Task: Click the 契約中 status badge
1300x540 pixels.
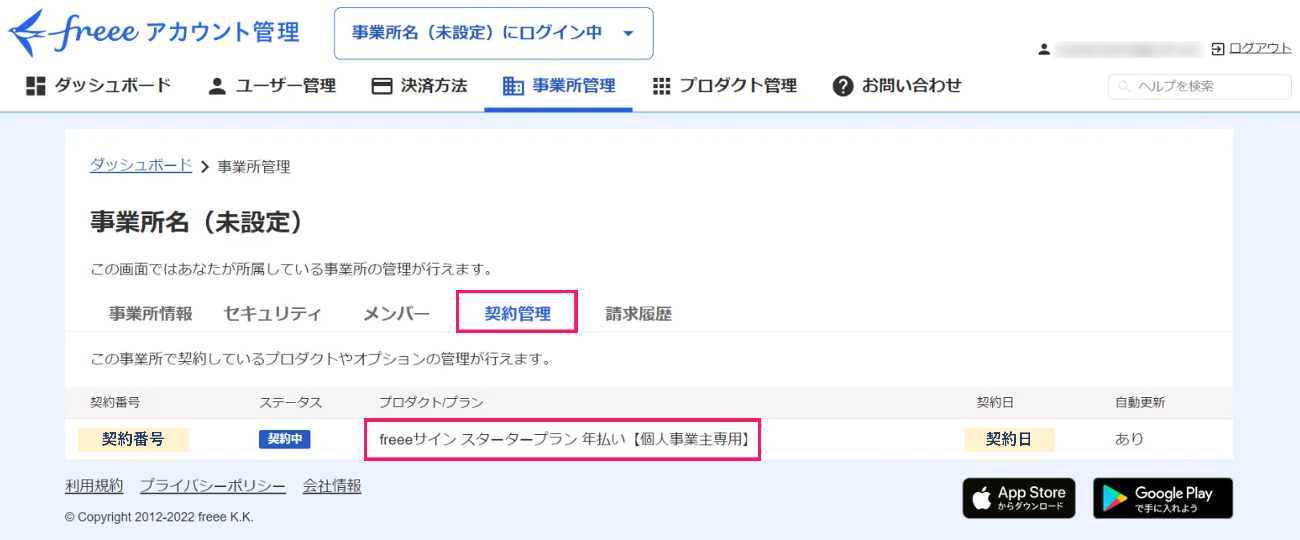Action: (286, 439)
